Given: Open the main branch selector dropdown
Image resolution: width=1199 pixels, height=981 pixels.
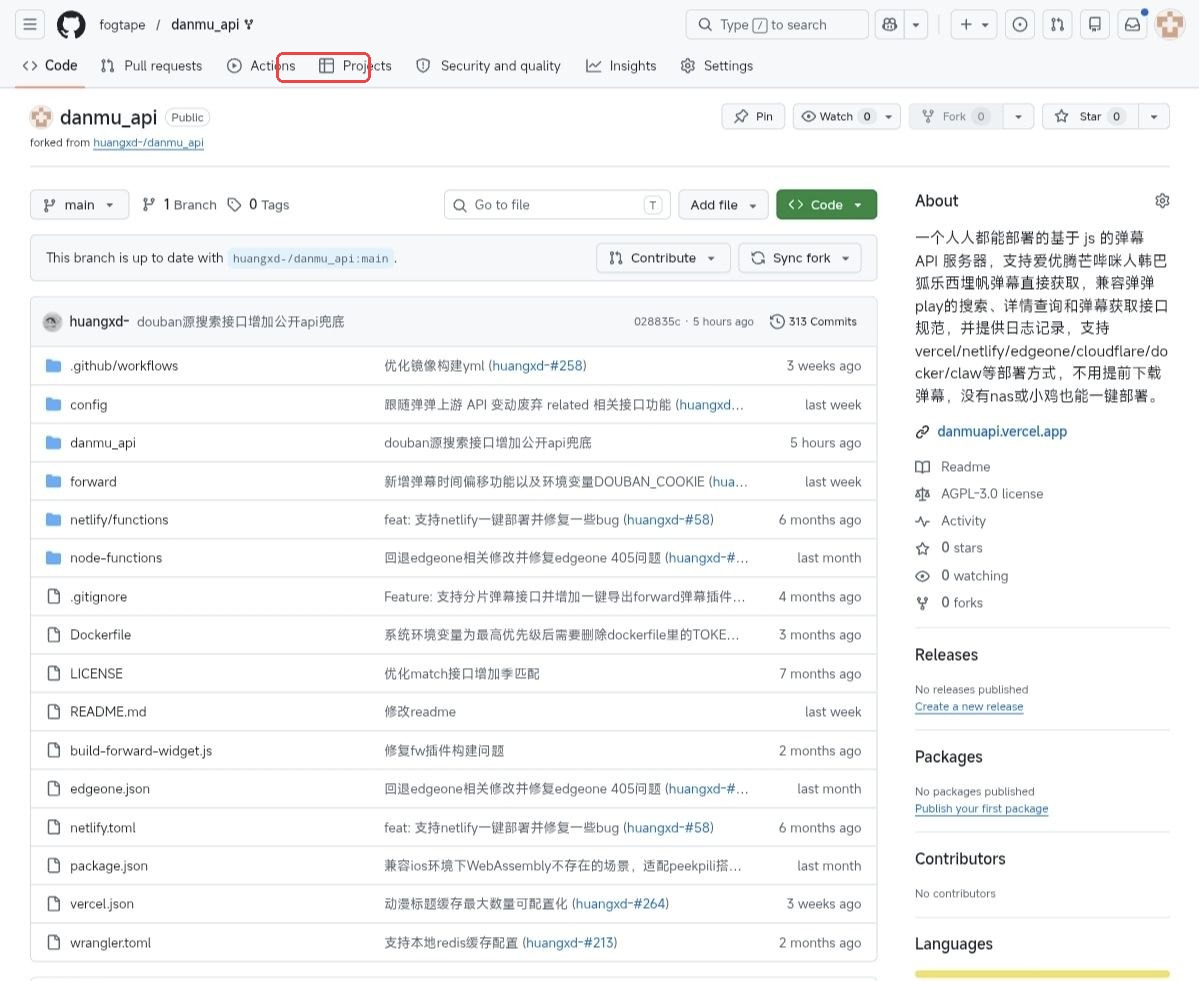Looking at the screenshot, I should (79, 204).
